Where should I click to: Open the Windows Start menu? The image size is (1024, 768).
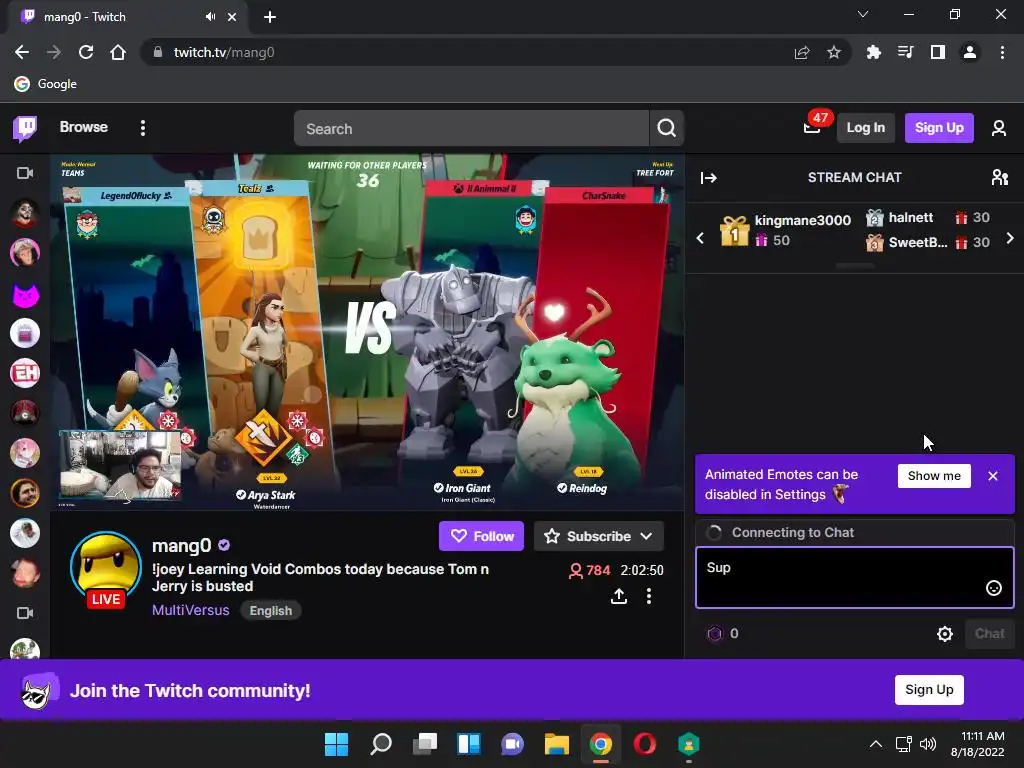pyautogui.click(x=336, y=744)
